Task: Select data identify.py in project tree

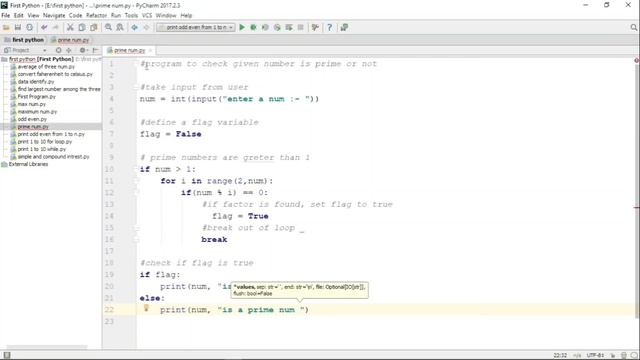Action: (x=36, y=82)
